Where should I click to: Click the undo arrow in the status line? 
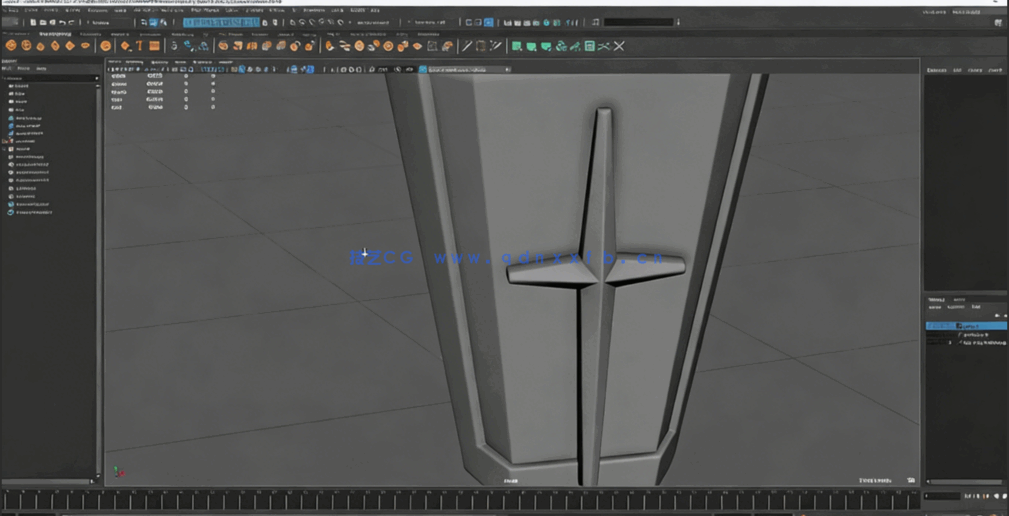tap(62, 22)
